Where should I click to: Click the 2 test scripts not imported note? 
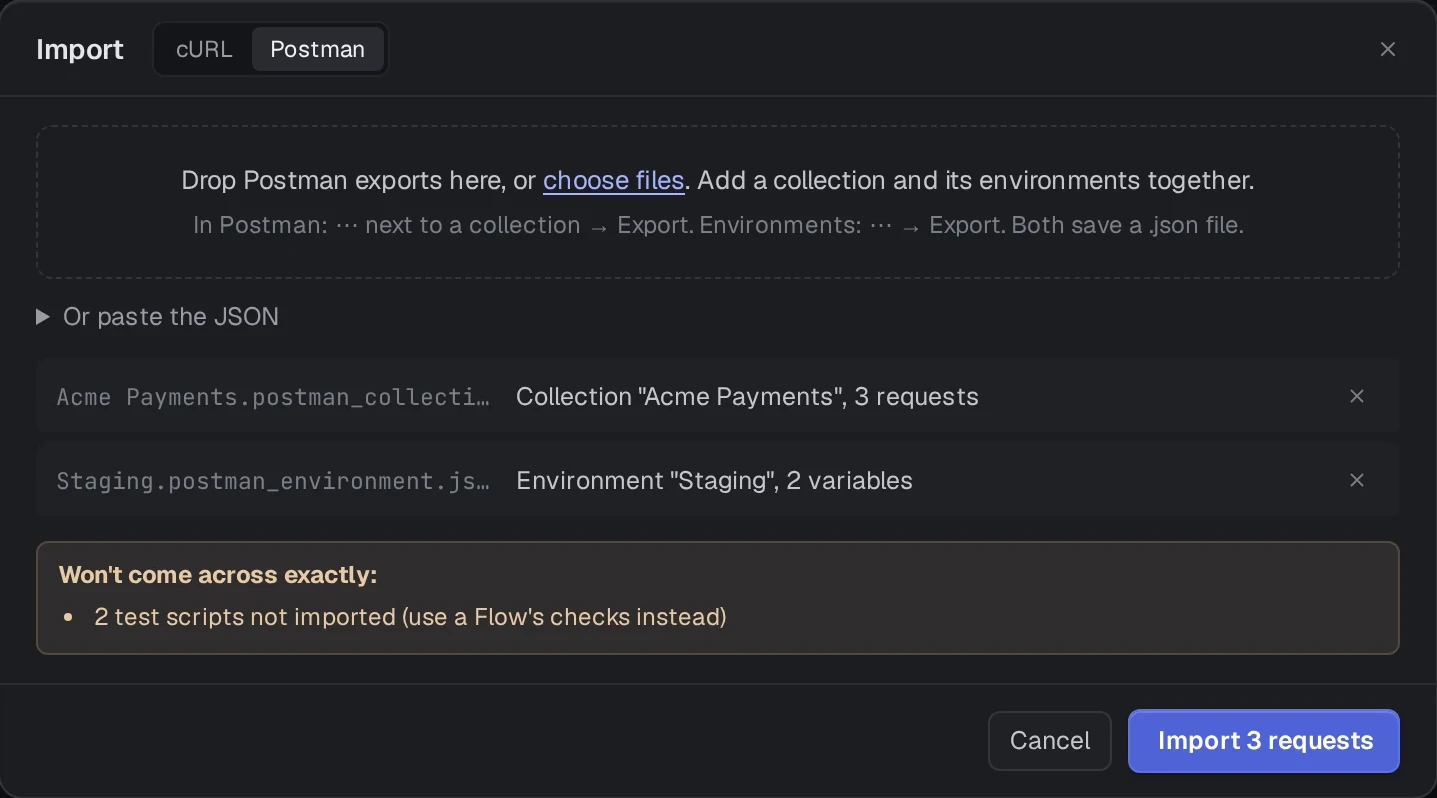pos(410,617)
